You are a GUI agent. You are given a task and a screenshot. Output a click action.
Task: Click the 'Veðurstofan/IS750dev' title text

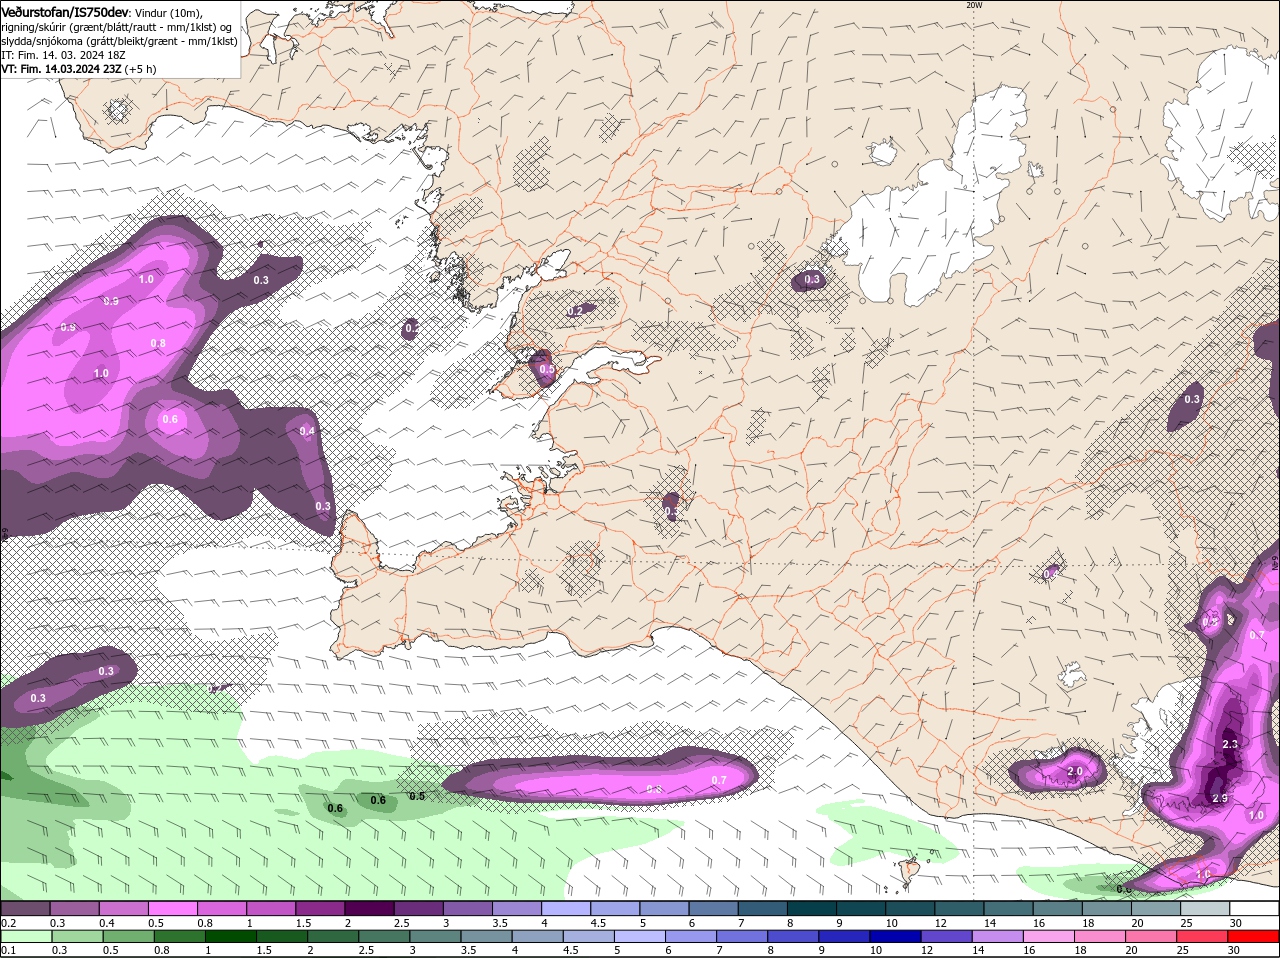pos(65,12)
